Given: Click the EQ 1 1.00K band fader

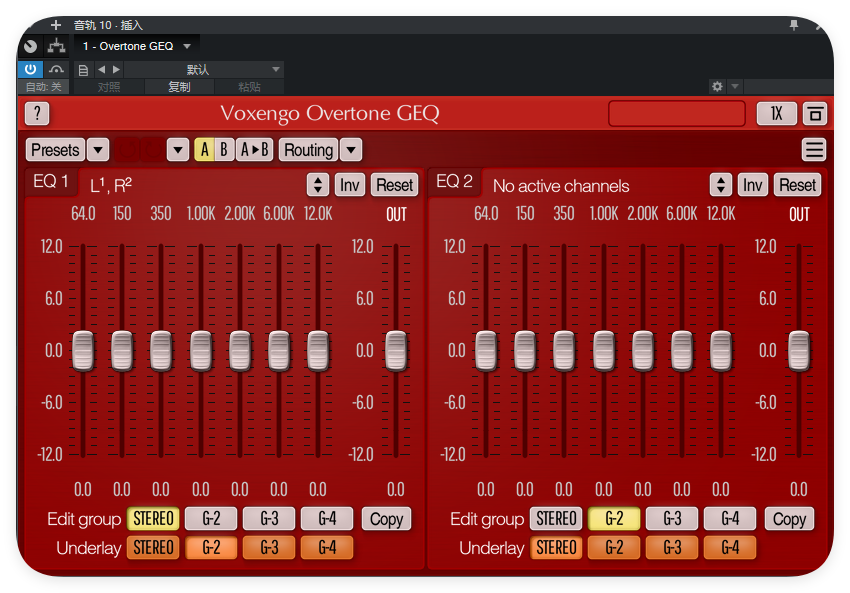Looking at the screenshot, I should pos(201,351).
